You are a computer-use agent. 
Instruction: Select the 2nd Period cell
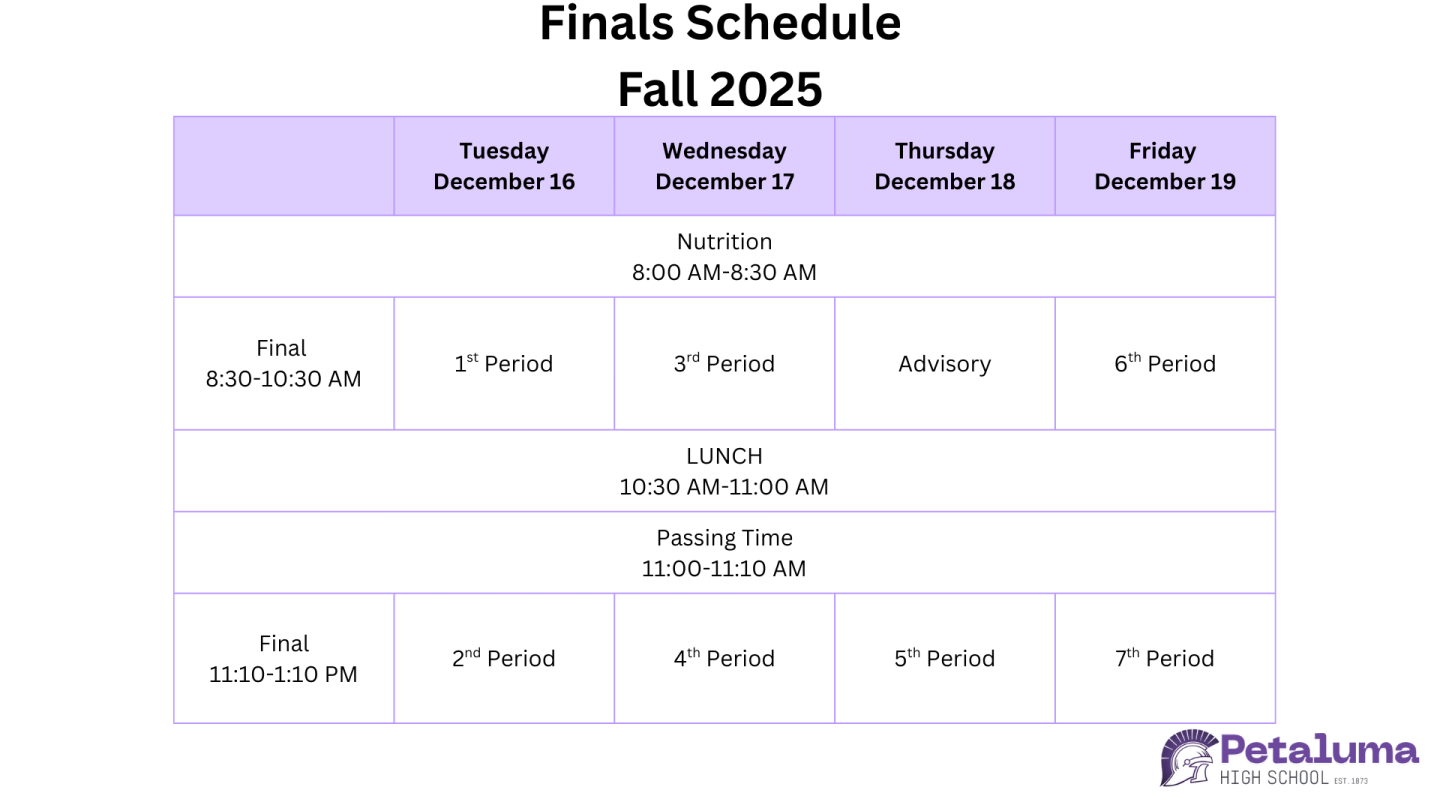pyautogui.click(x=504, y=659)
